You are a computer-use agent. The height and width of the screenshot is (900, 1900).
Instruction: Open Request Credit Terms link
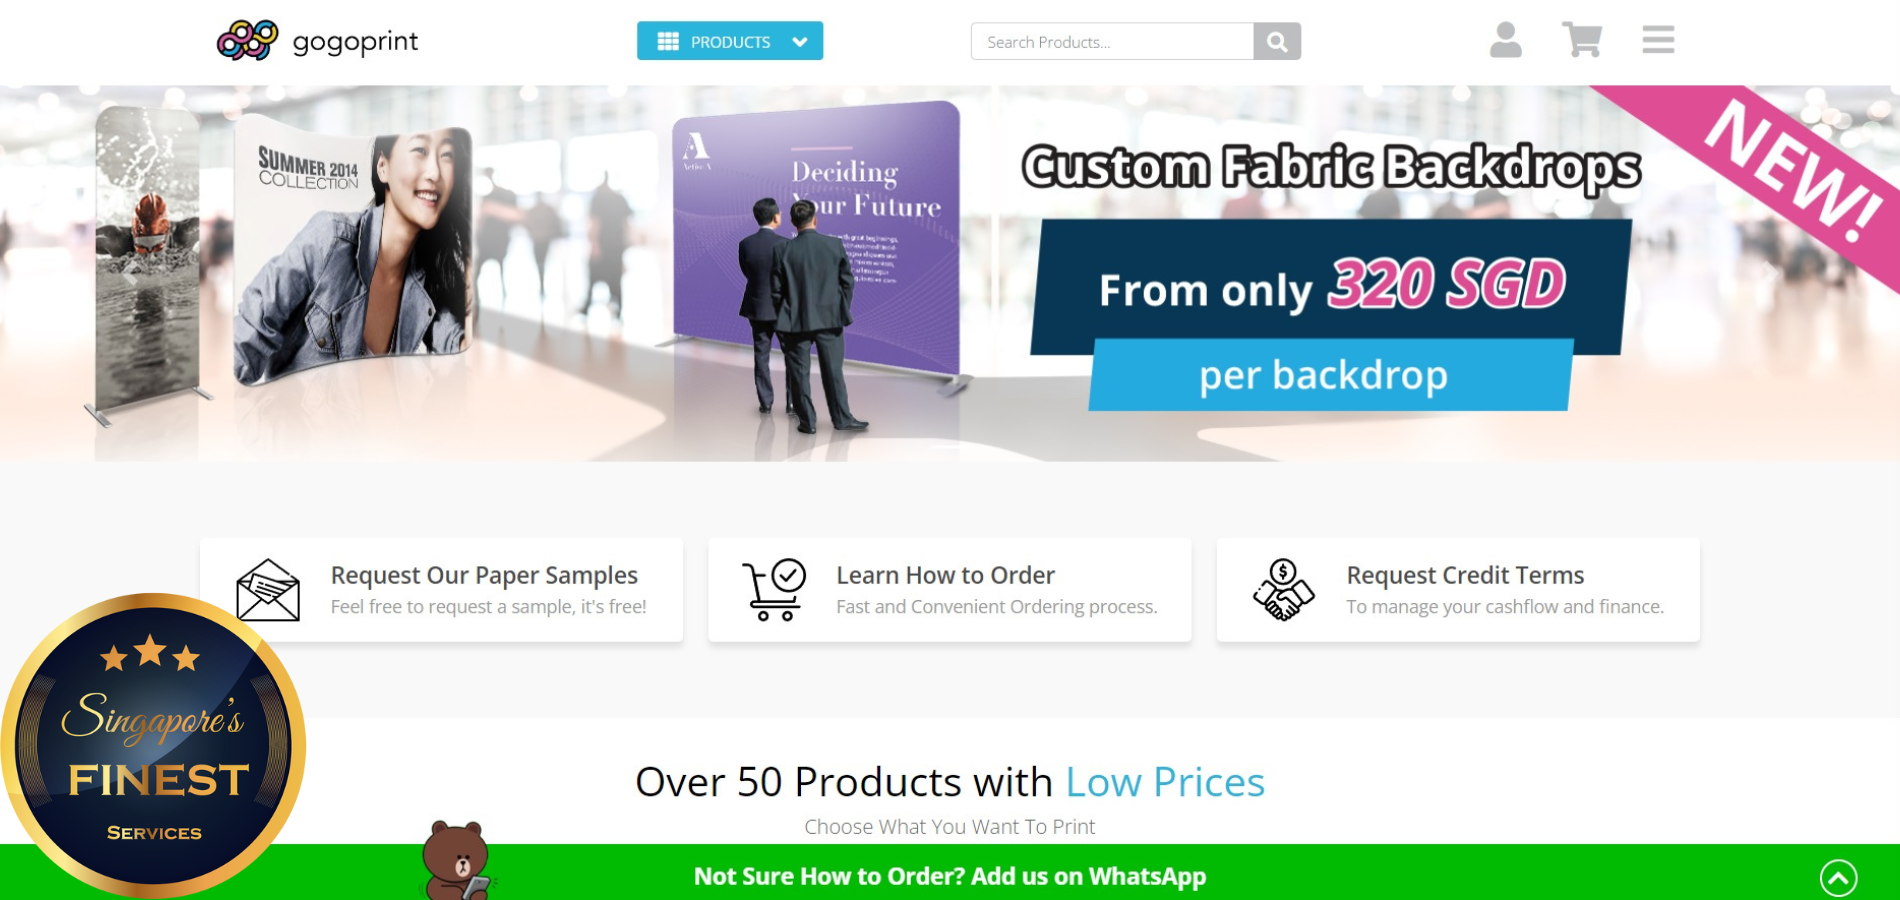(1465, 575)
